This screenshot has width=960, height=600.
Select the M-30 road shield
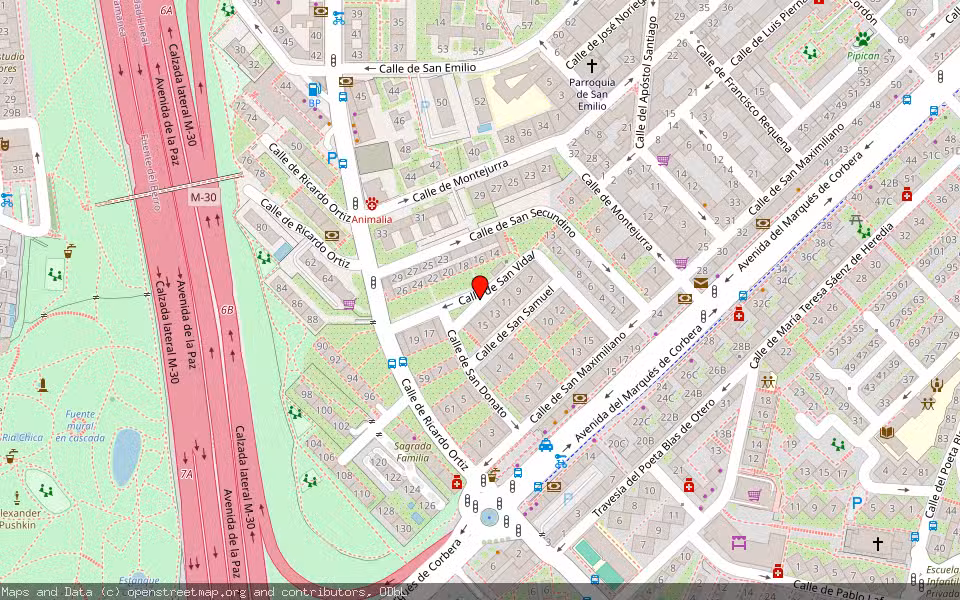point(204,198)
